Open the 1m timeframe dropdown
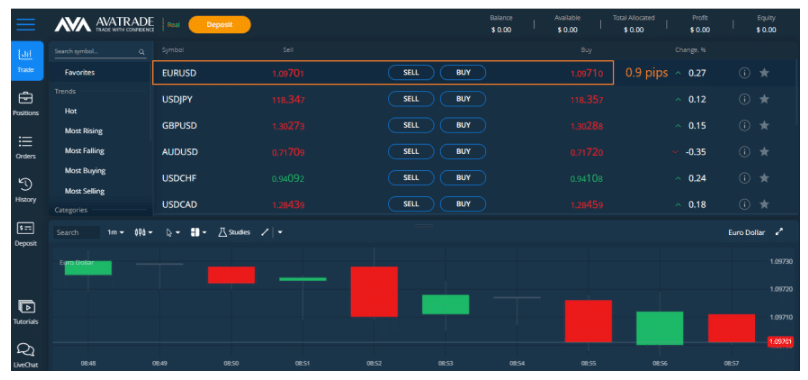The height and width of the screenshot is (380, 808). tap(115, 232)
